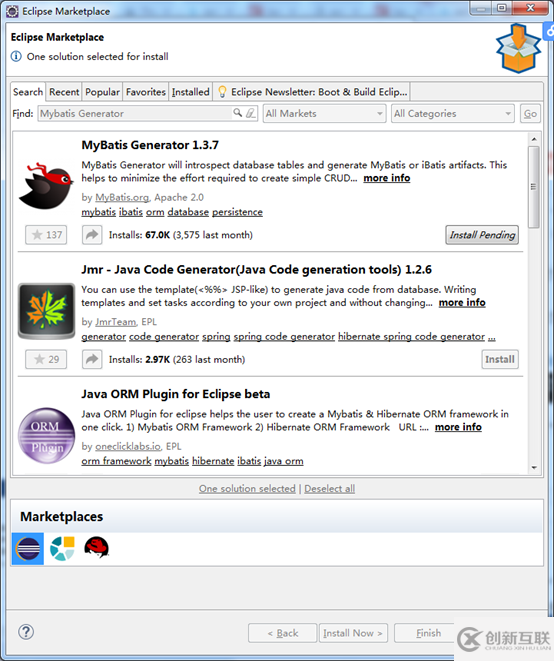Toggle the Install Pending button for MyBatis
Screen dimensions: 554x661
pos(482,235)
